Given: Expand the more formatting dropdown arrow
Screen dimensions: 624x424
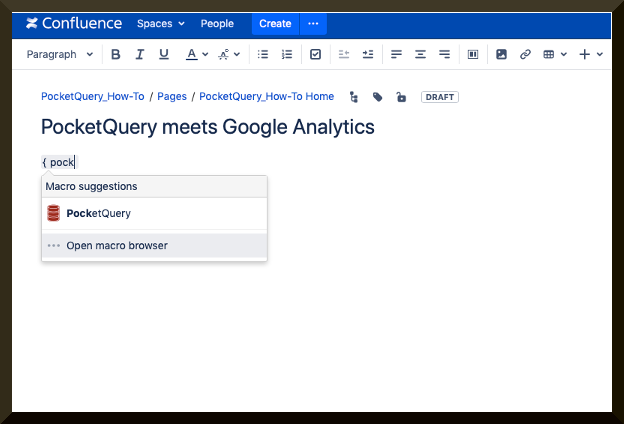Looking at the screenshot, I should click(237, 54).
